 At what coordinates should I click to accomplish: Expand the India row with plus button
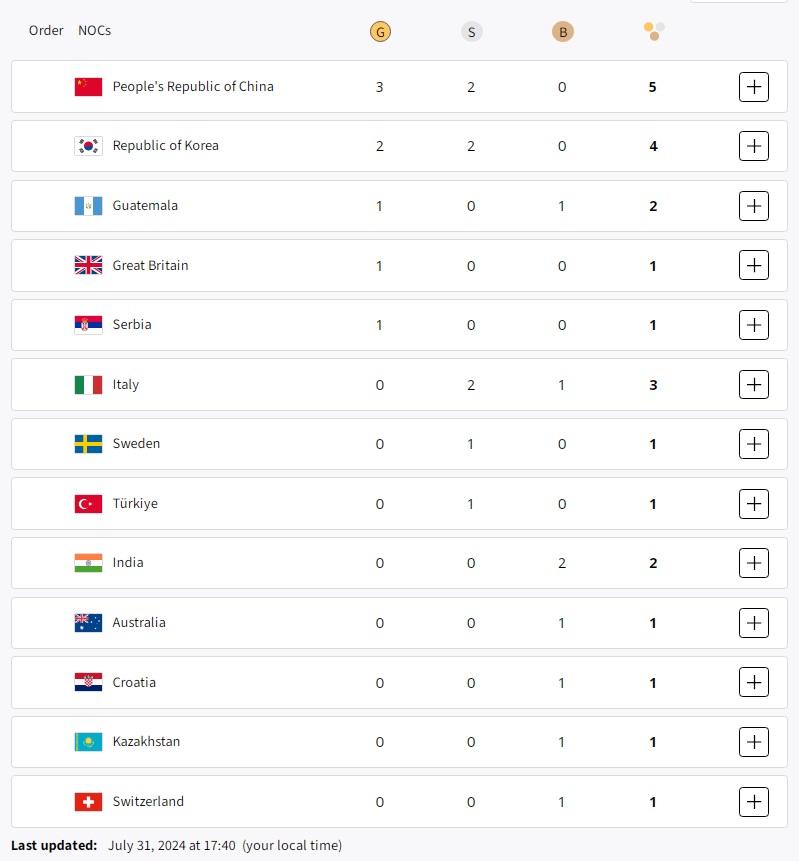coord(753,563)
